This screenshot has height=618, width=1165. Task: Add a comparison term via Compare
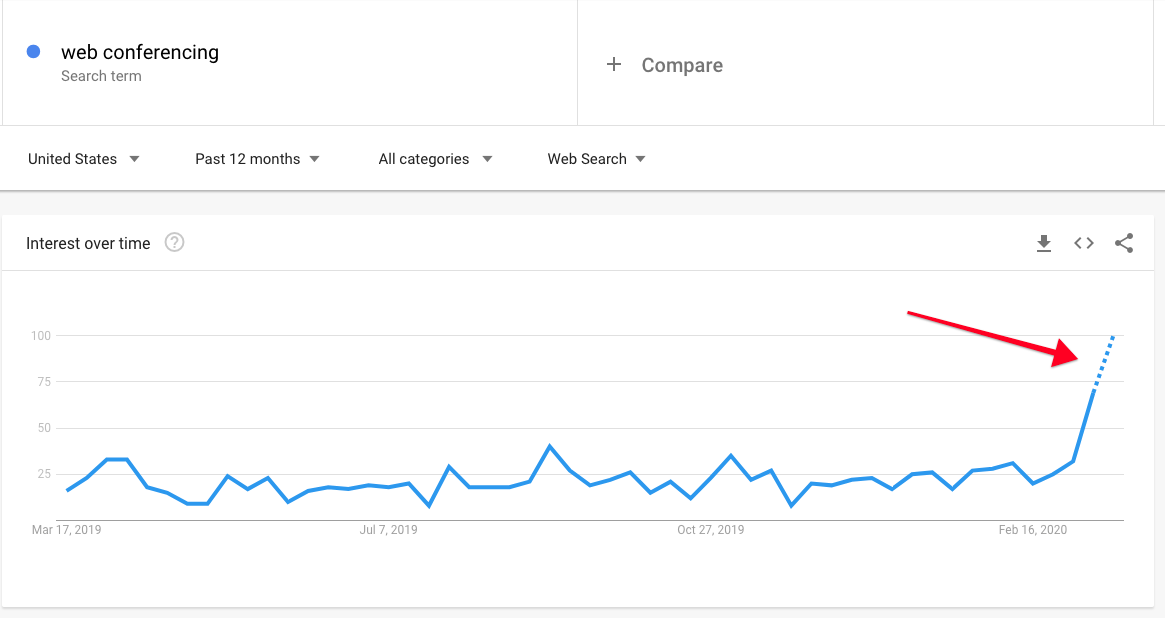tap(682, 65)
